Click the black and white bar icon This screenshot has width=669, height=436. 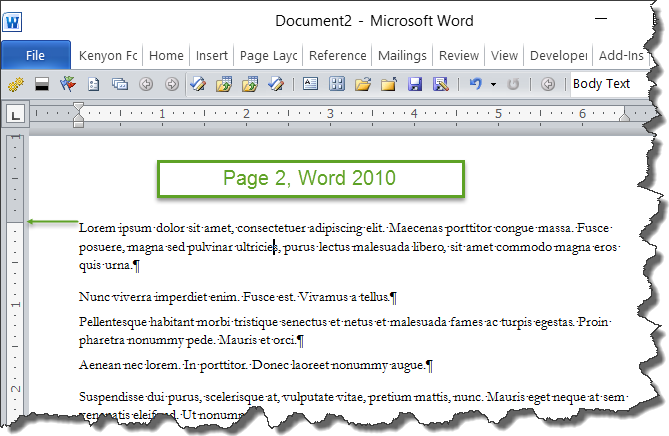tap(42, 84)
